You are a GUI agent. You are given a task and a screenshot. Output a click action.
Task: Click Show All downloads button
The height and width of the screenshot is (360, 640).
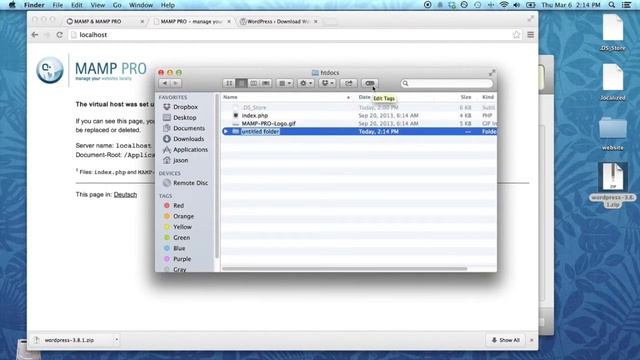click(505, 340)
